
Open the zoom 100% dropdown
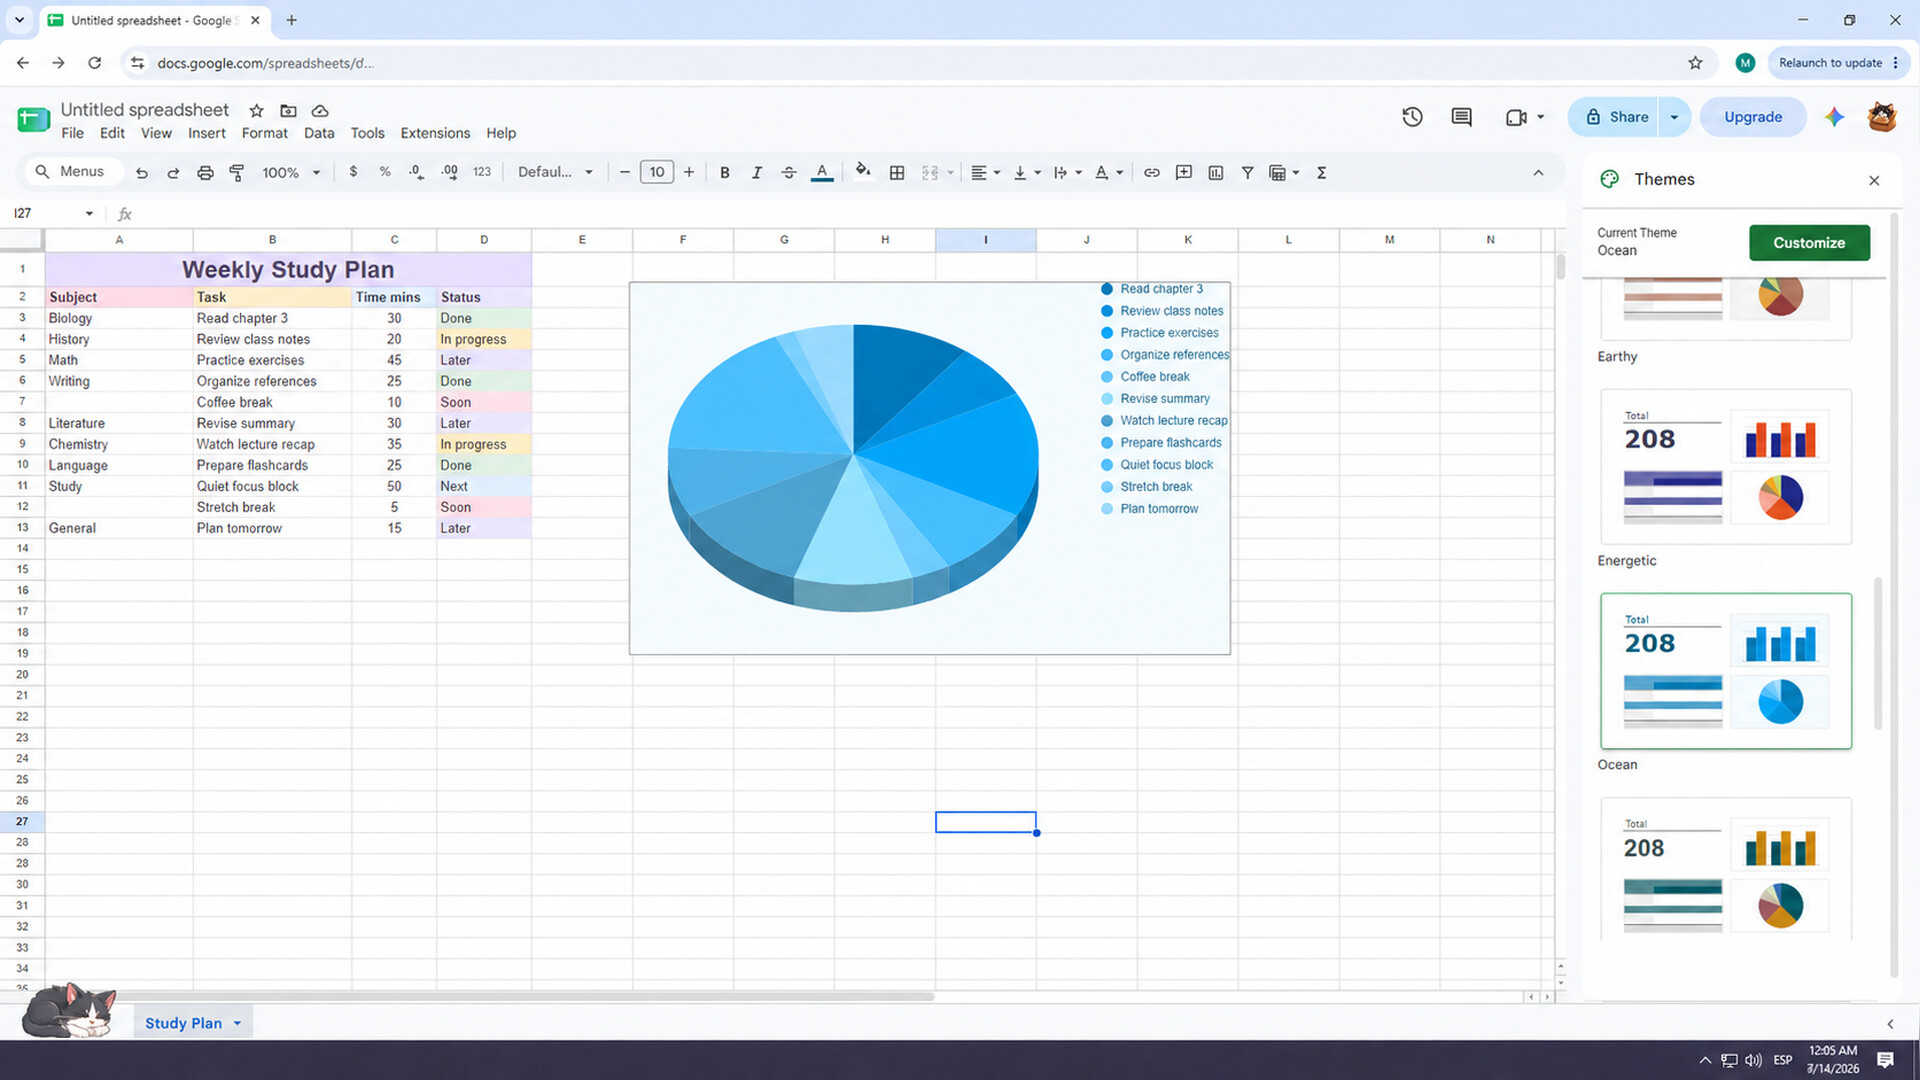tap(291, 173)
